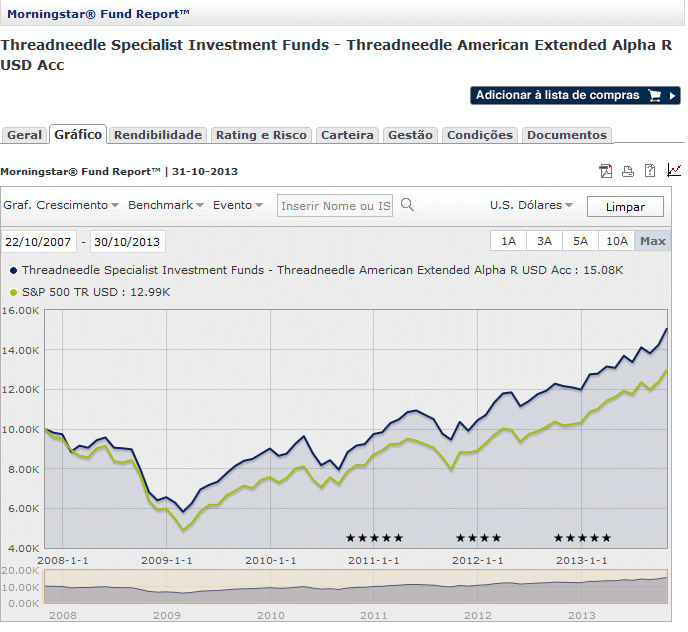This screenshot has width=688, height=632.
Task: Expand the Graf. Crescimento dropdown
Action: click(61, 205)
